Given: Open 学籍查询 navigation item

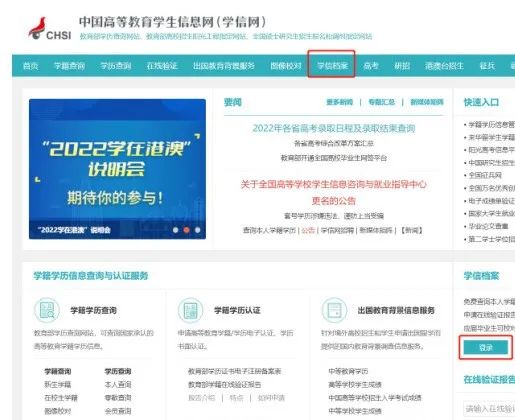Looking at the screenshot, I should [69, 66].
